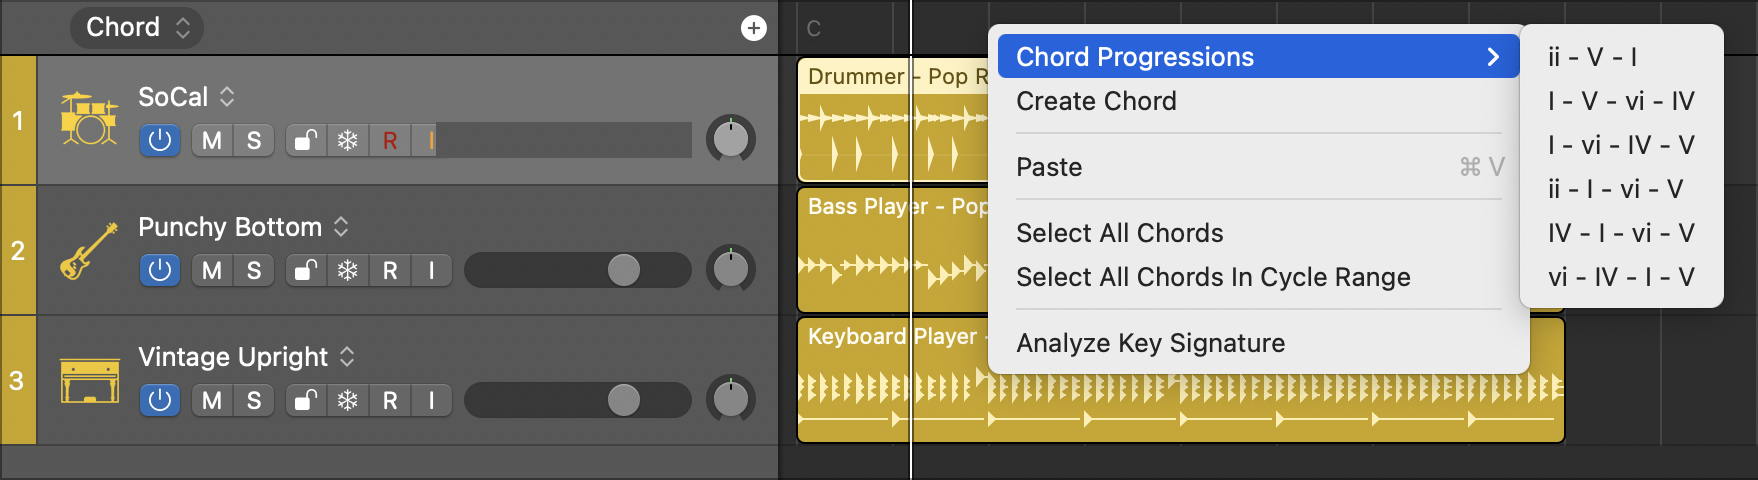Click the Vintage Upright piano icon
This screenshot has width=1758, height=480.
89,380
